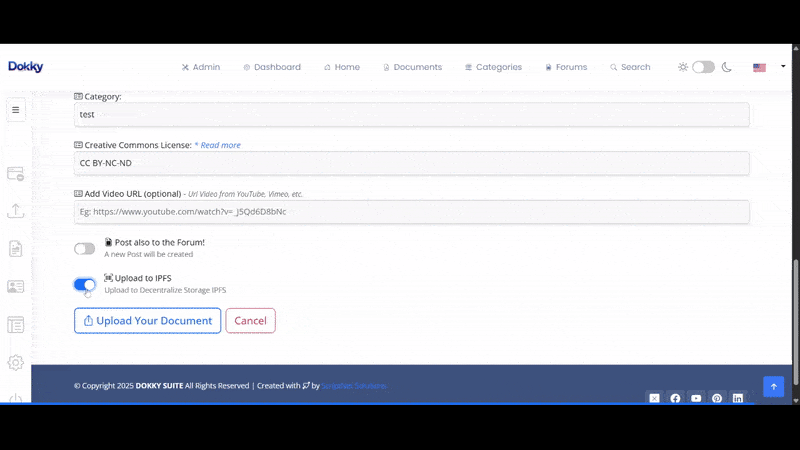The height and width of the screenshot is (450, 800).
Task: Open the YouTube link in the footer
Action: point(696,398)
